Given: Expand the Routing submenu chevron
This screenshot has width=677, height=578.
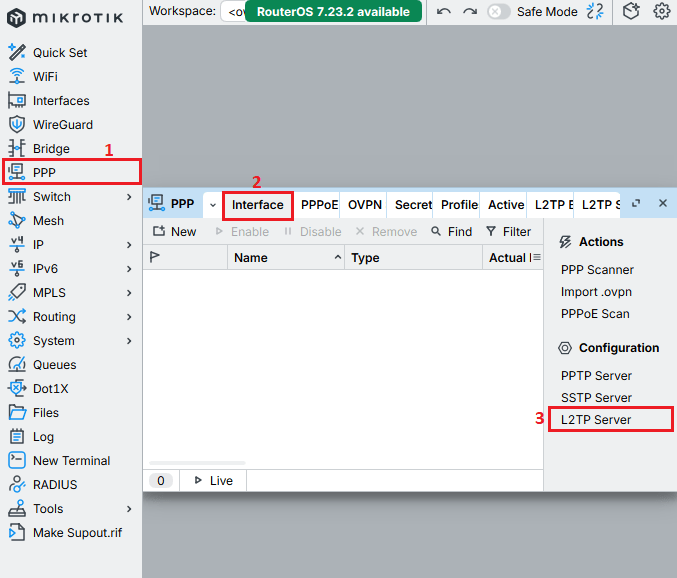Looking at the screenshot, I should pyautogui.click(x=129, y=317).
